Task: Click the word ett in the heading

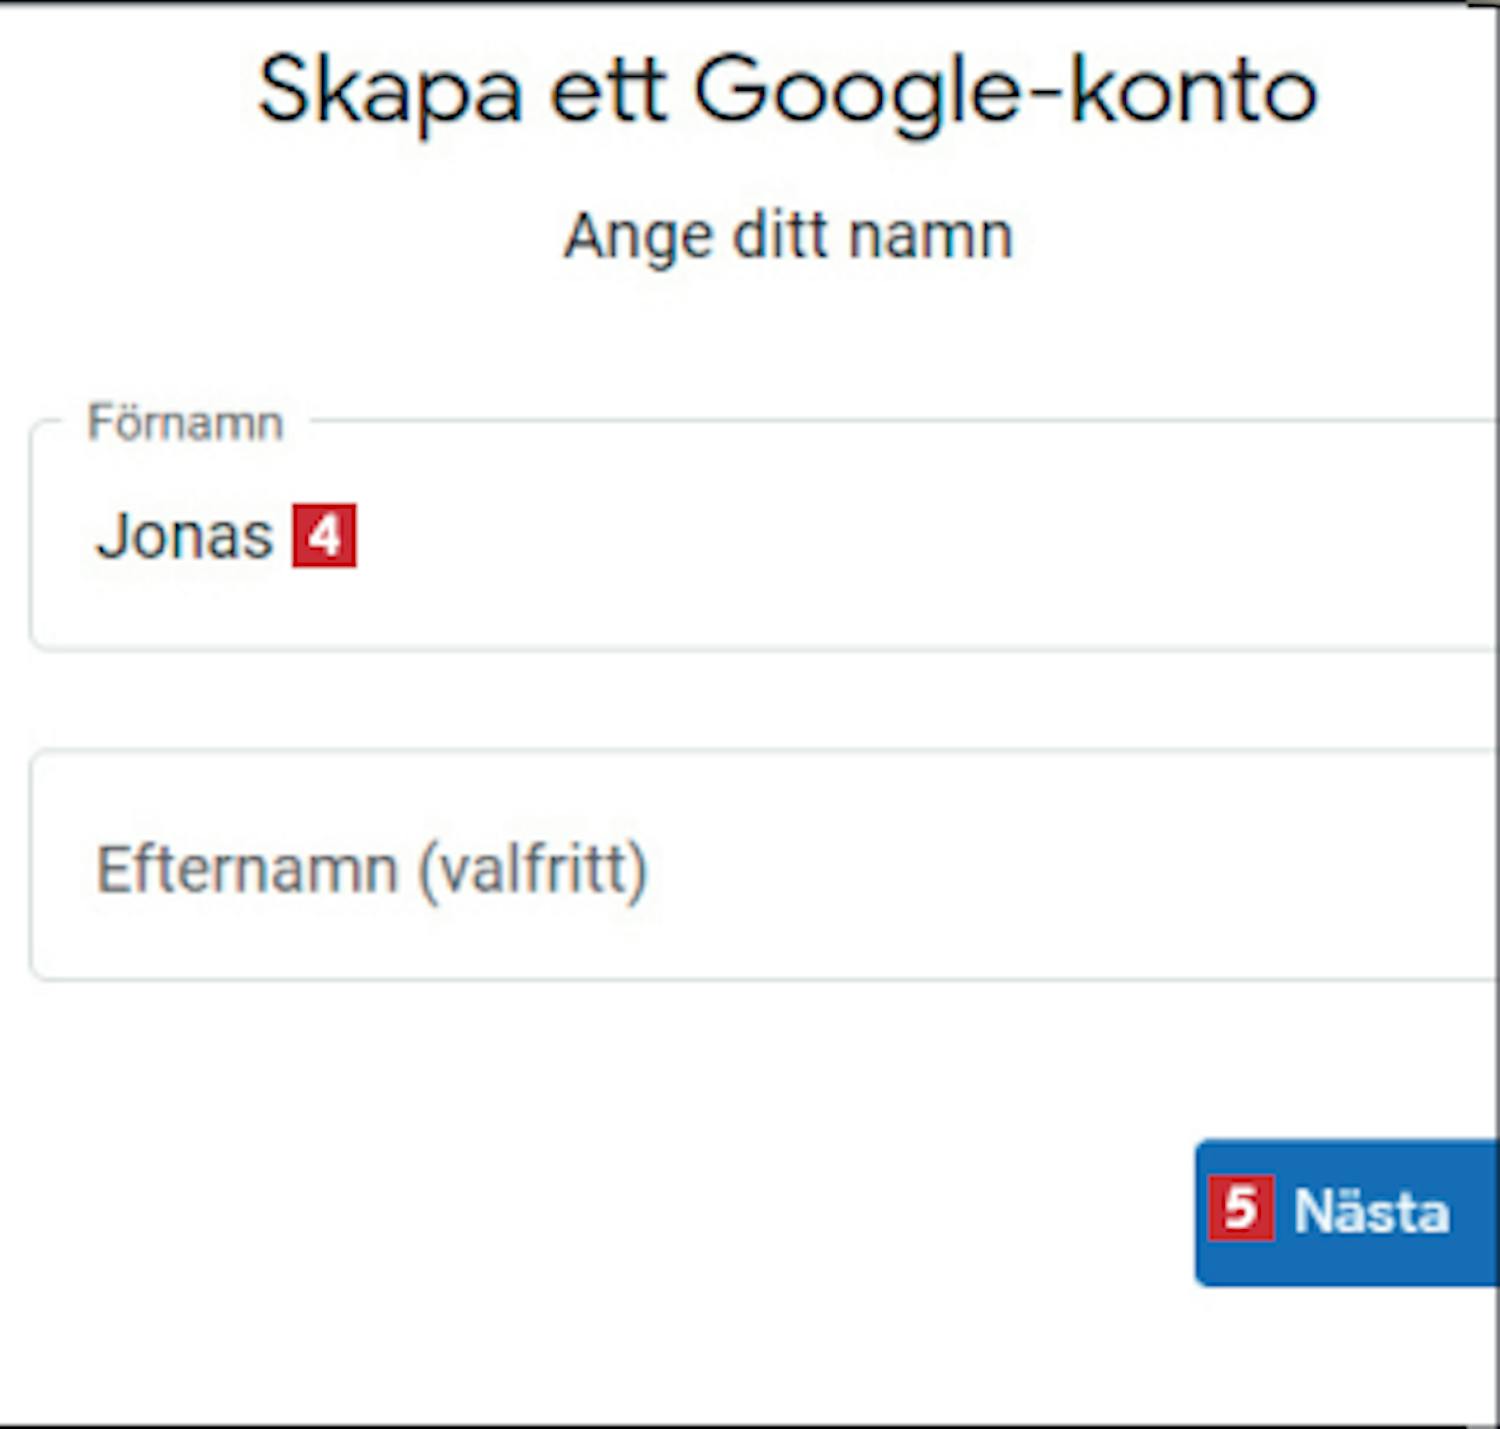Action: (608, 92)
